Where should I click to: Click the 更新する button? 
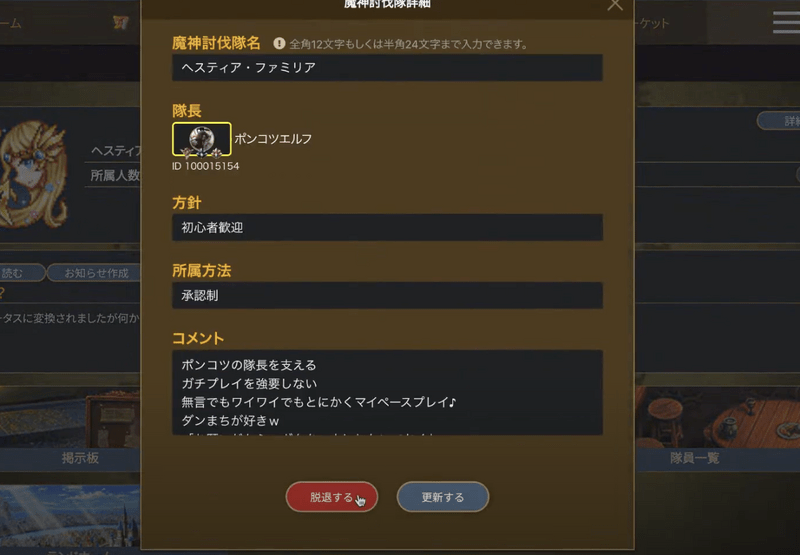[x=443, y=497]
